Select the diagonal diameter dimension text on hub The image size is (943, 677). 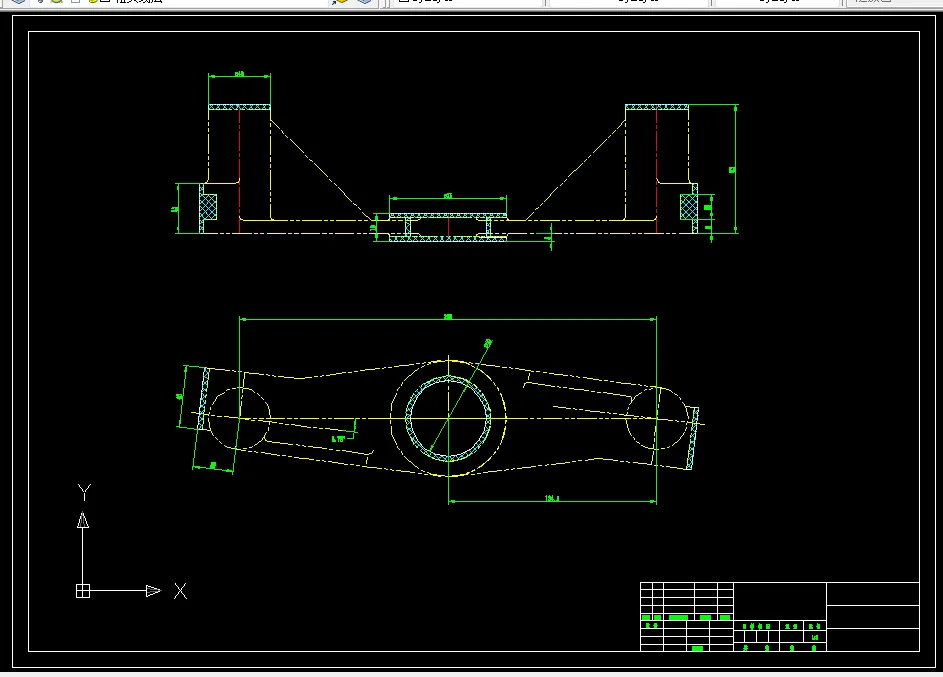[488, 343]
